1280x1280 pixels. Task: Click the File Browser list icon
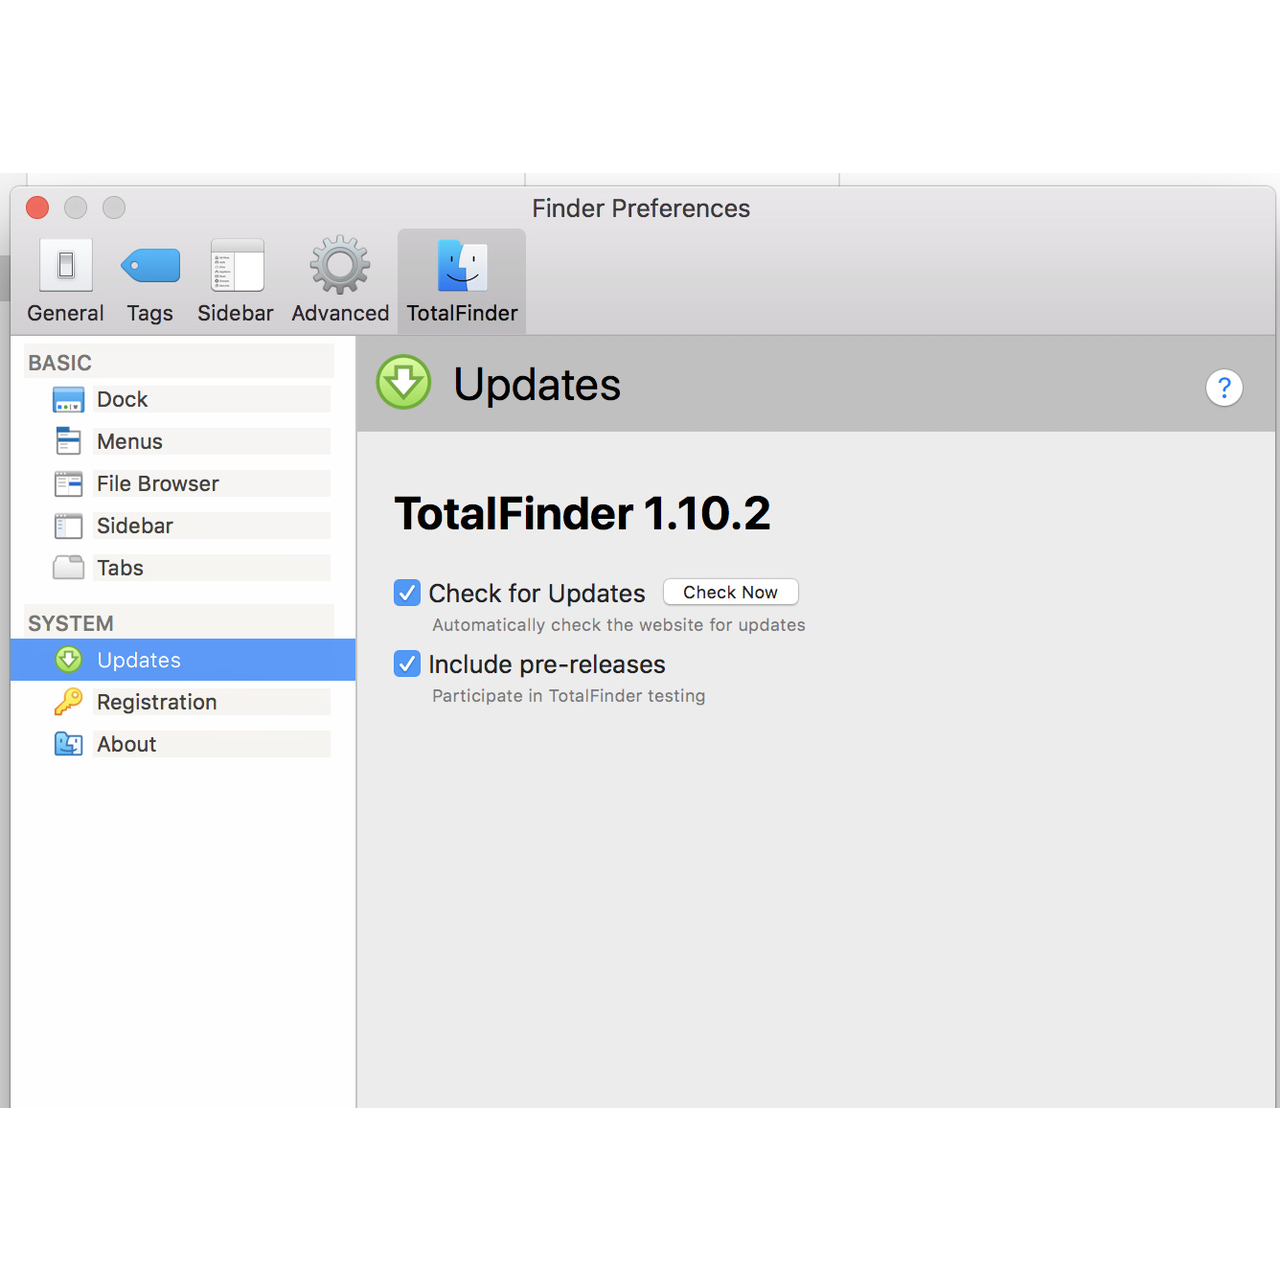[68, 484]
